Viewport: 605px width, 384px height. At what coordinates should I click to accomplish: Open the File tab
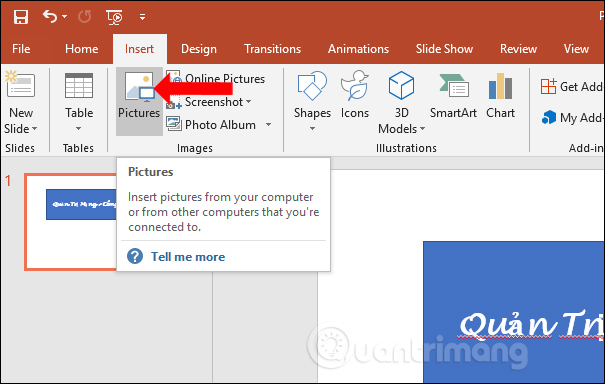[x=21, y=49]
